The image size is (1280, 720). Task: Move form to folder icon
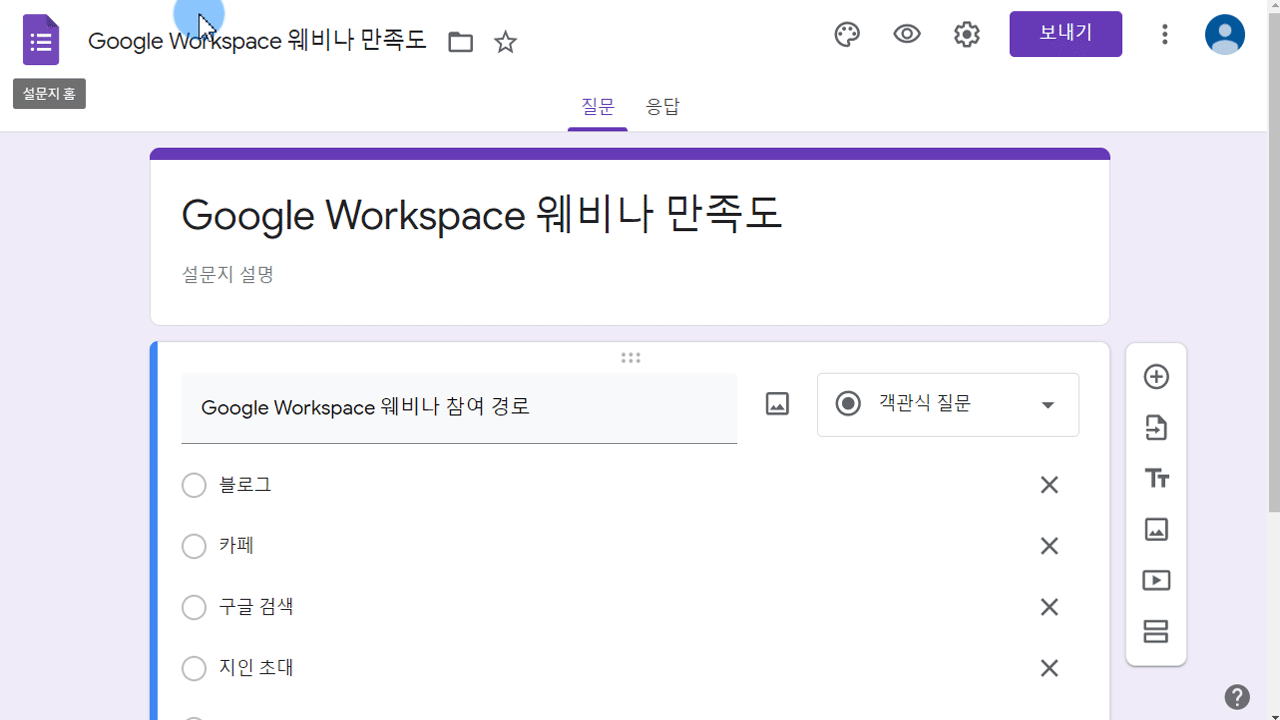[x=460, y=42]
